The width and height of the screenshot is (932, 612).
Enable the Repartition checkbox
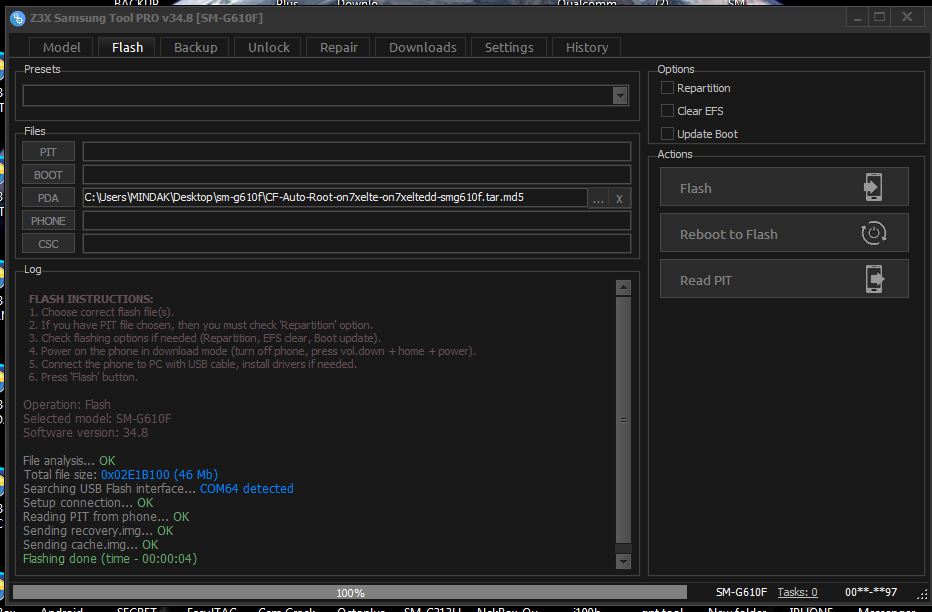(667, 88)
